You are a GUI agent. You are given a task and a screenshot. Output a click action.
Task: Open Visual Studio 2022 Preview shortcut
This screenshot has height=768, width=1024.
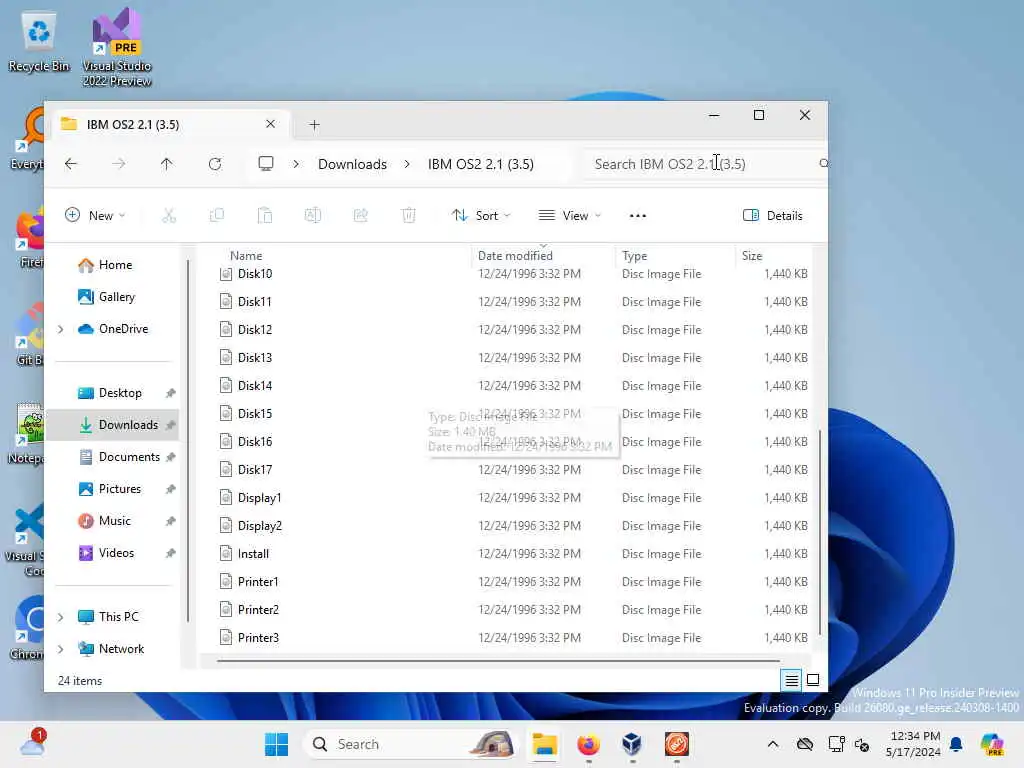pos(117,47)
